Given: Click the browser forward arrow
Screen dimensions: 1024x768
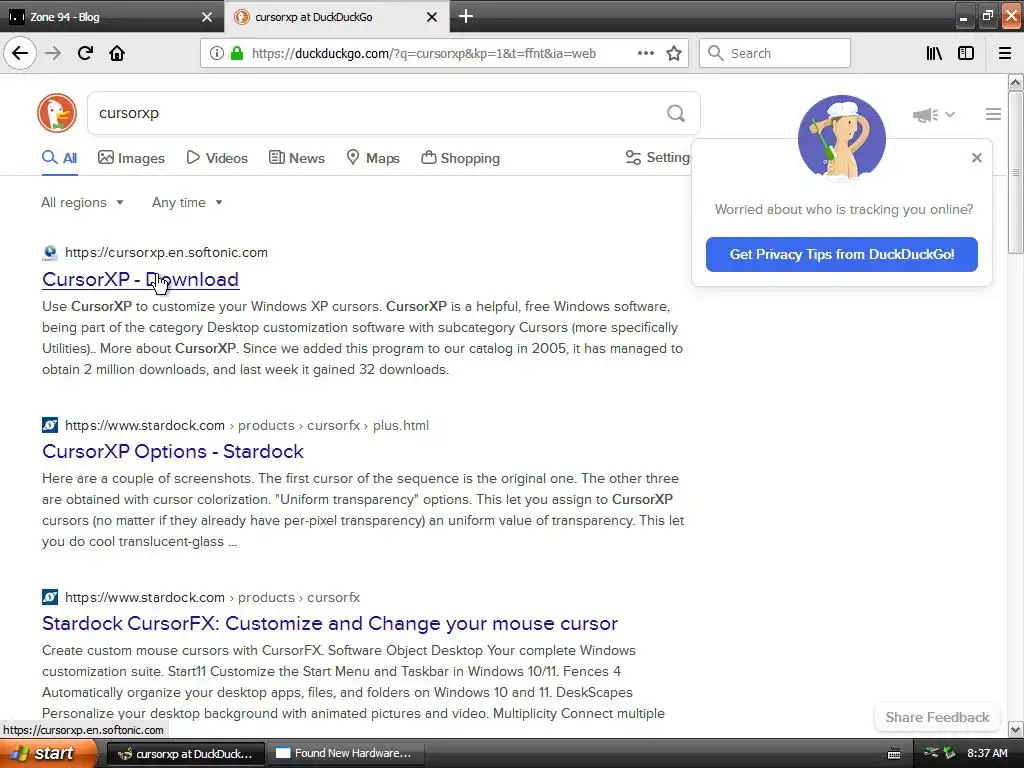Looking at the screenshot, I should 53,53.
